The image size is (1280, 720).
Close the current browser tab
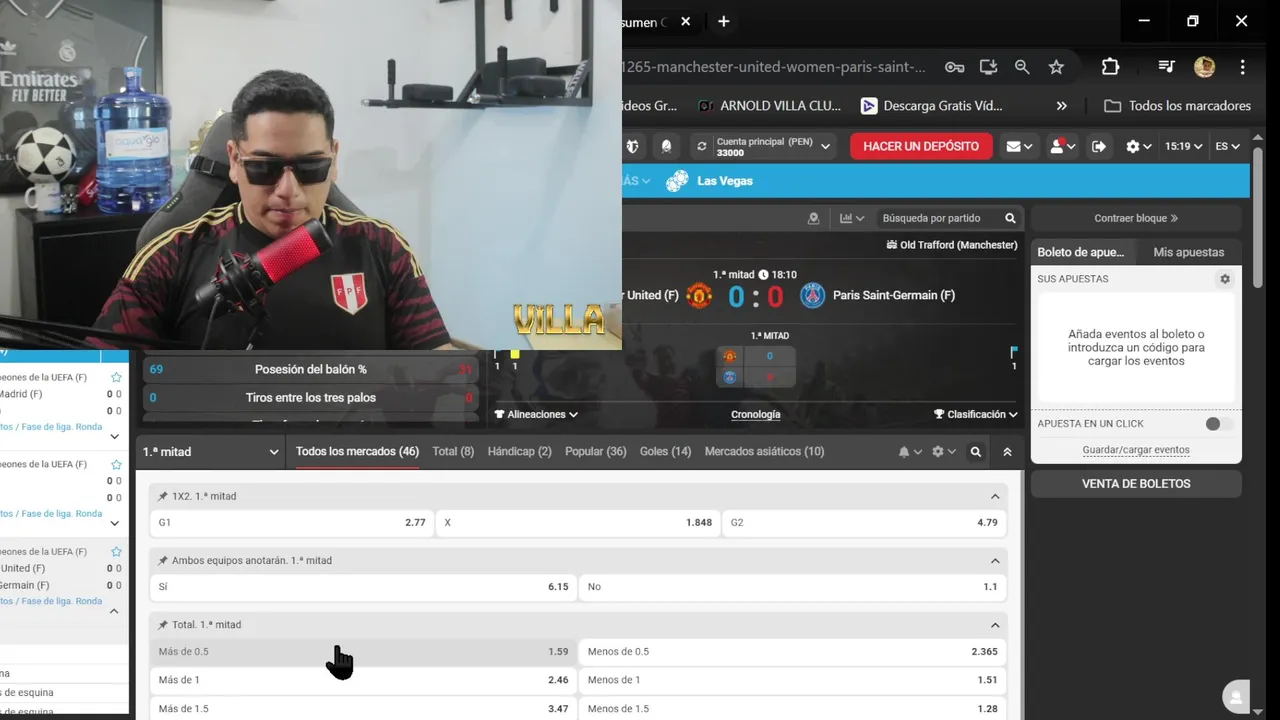(685, 21)
